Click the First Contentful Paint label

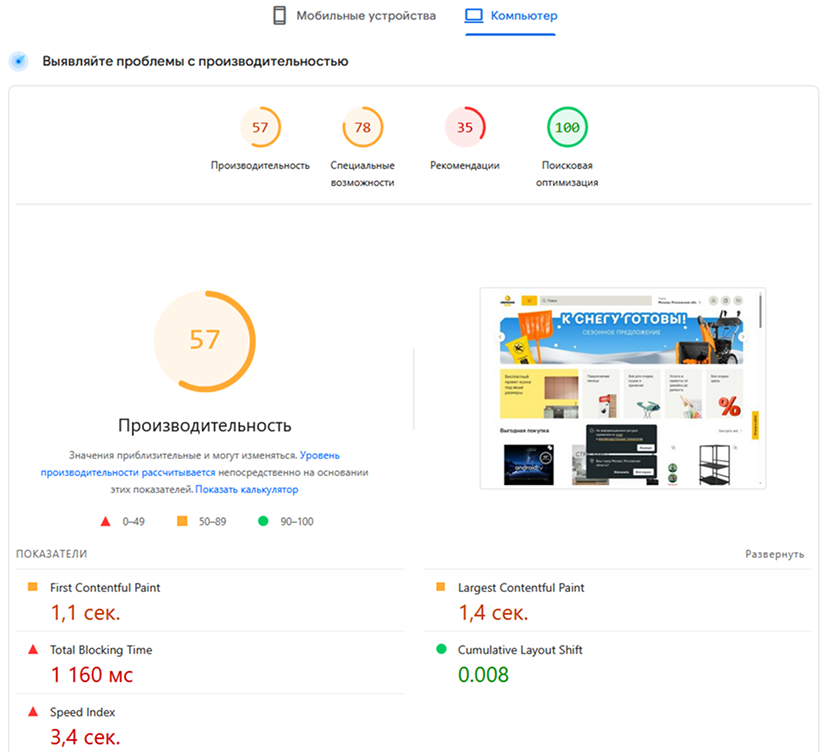105,587
